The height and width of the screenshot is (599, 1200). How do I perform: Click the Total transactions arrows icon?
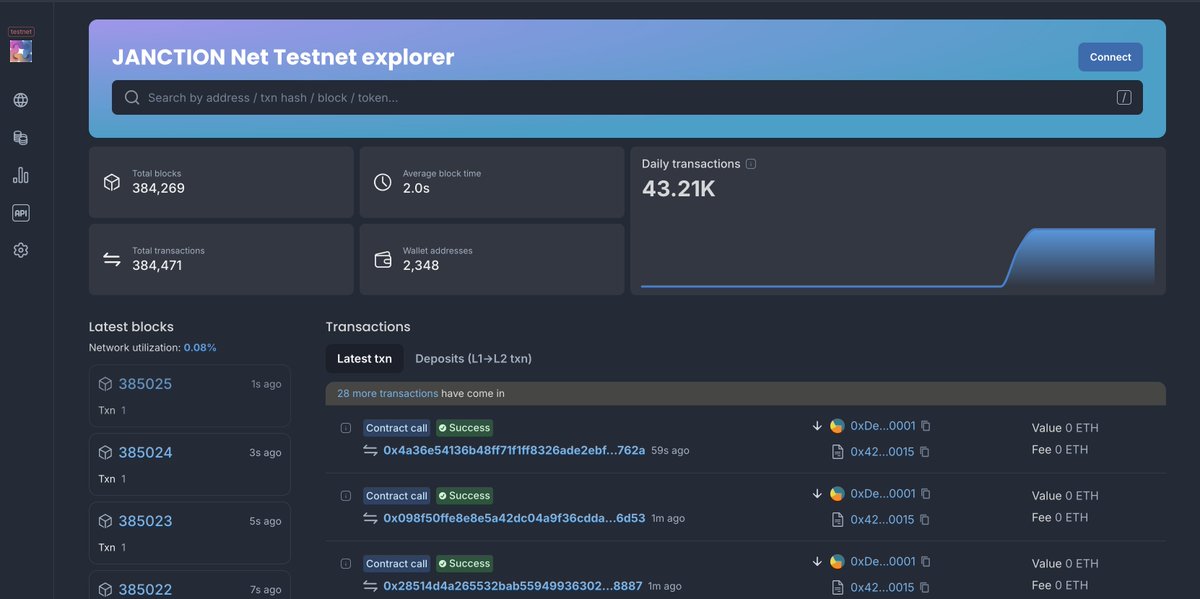112,259
